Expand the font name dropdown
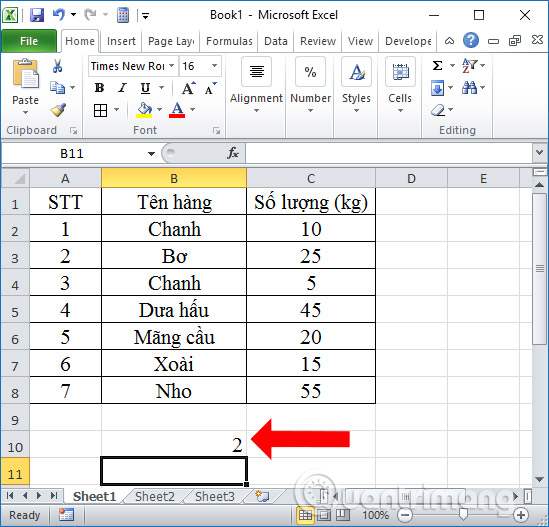The width and height of the screenshot is (549, 527). (172, 66)
